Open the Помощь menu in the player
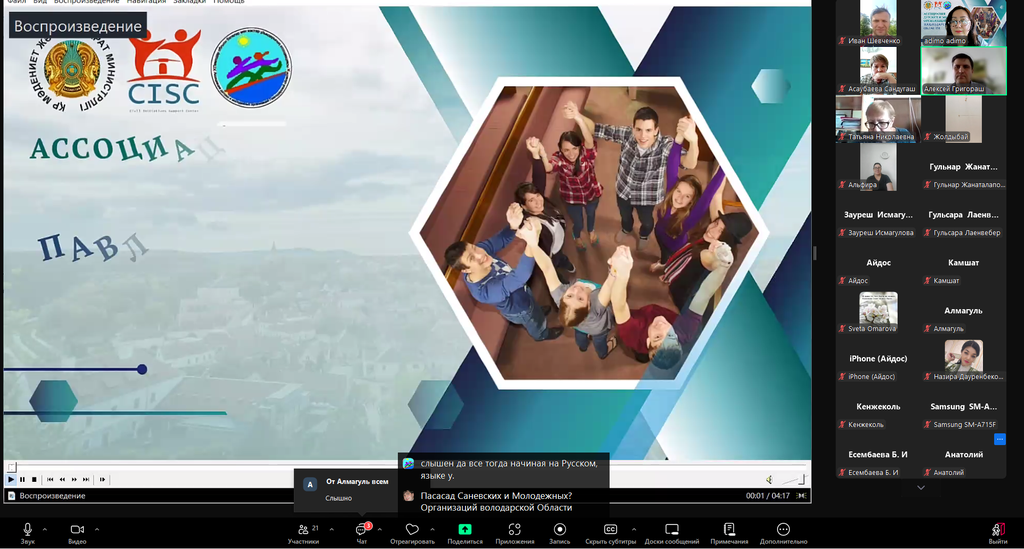Screen dimensions: 1024x549 pyautogui.click(x=228, y=2)
